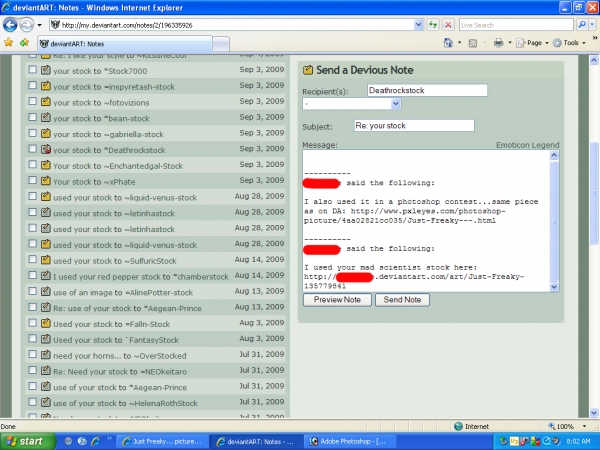The image size is (600, 450).
Task: Click note icon for 'your stock to ~fotovizions'
Action: click(46, 102)
